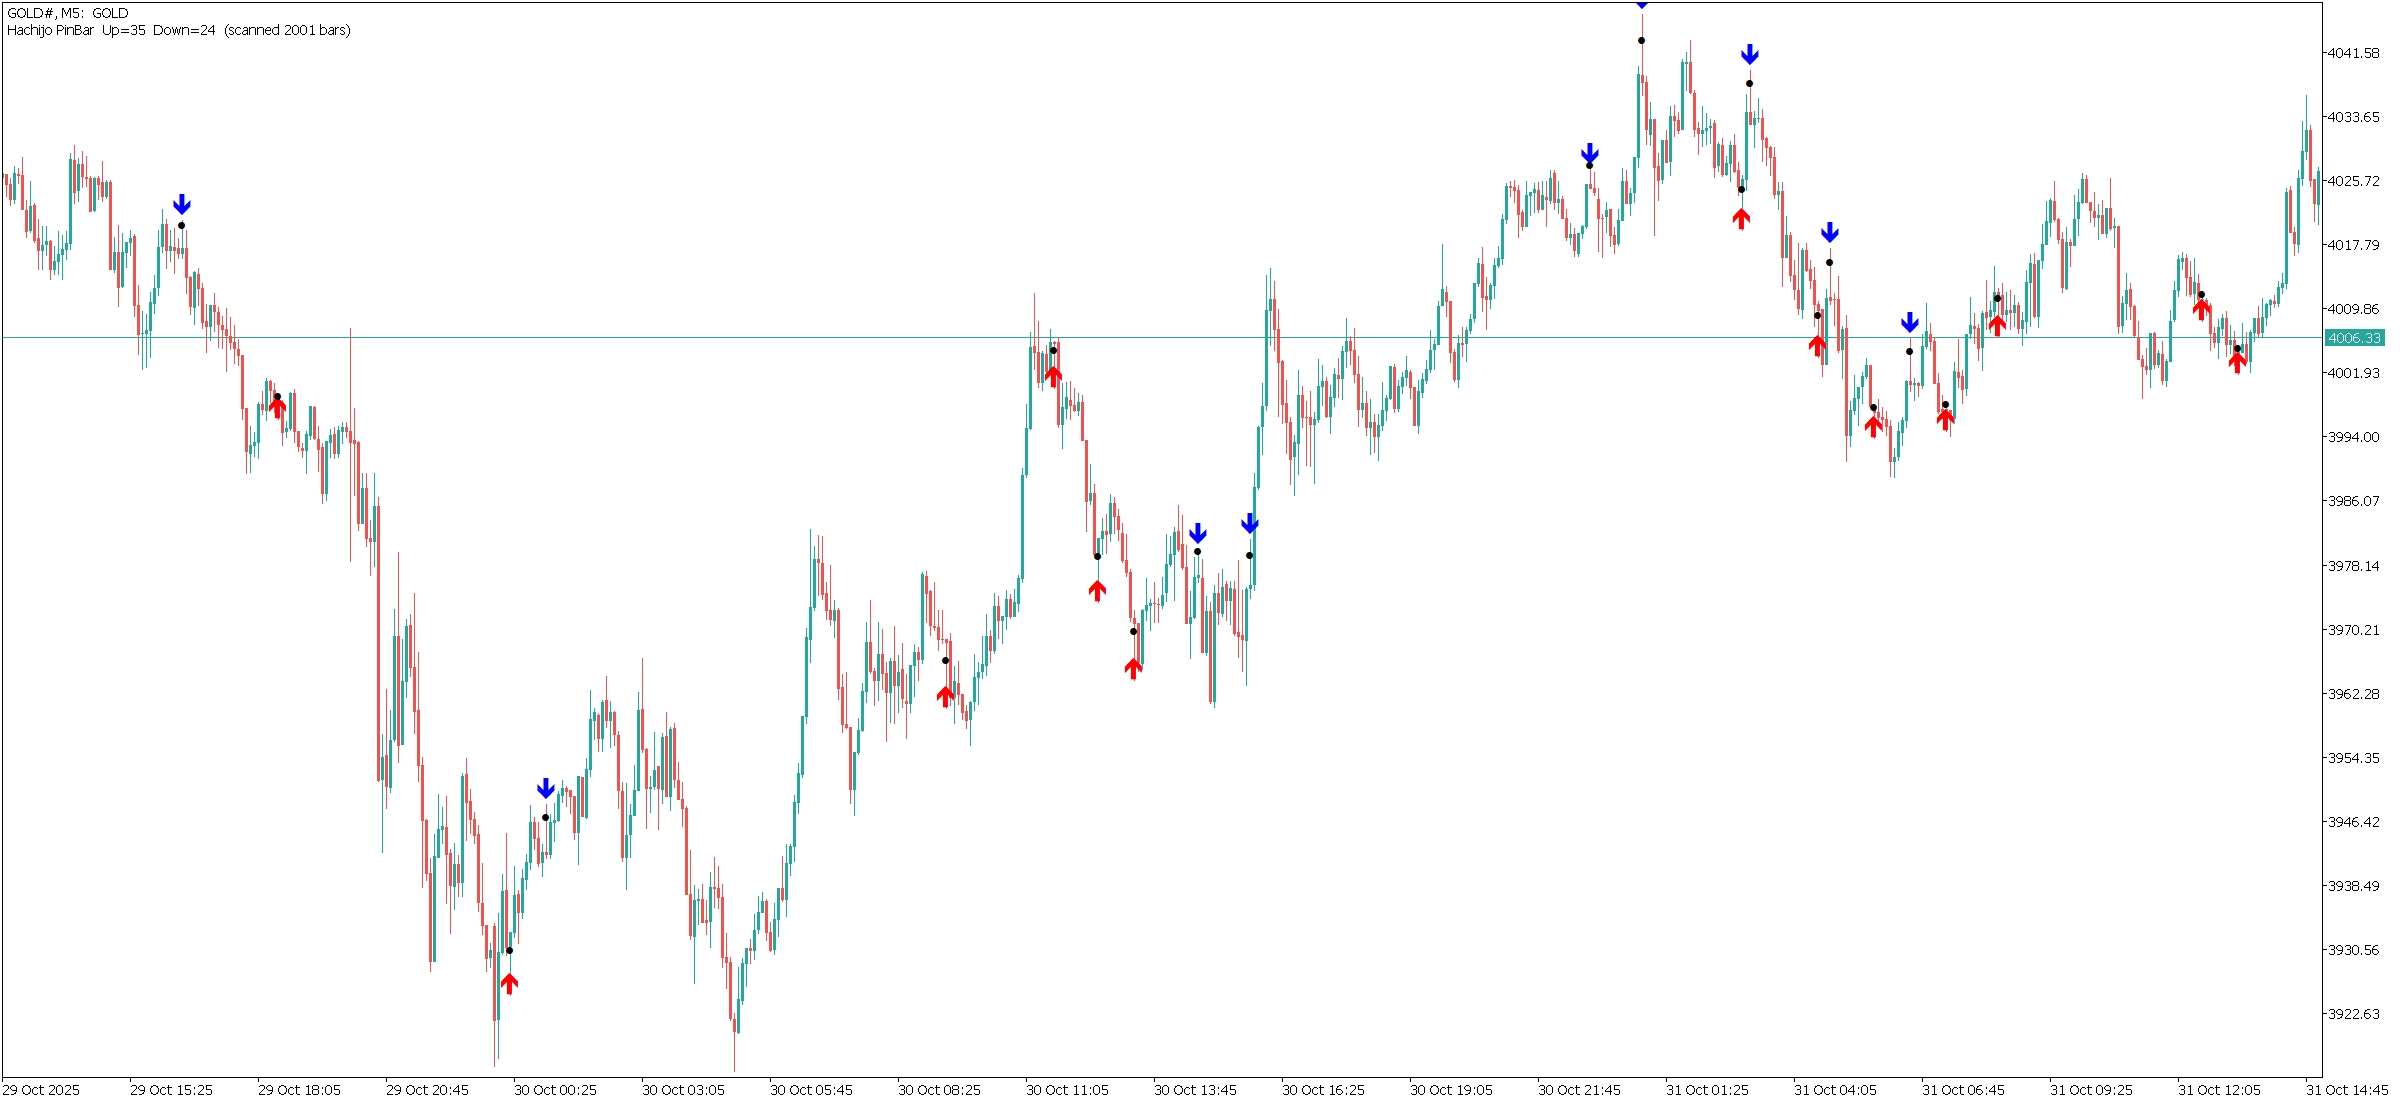This screenshot has height=1104, width=2400.
Task: Click the GOLD#, M5 chart title
Action: tap(67, 13)
